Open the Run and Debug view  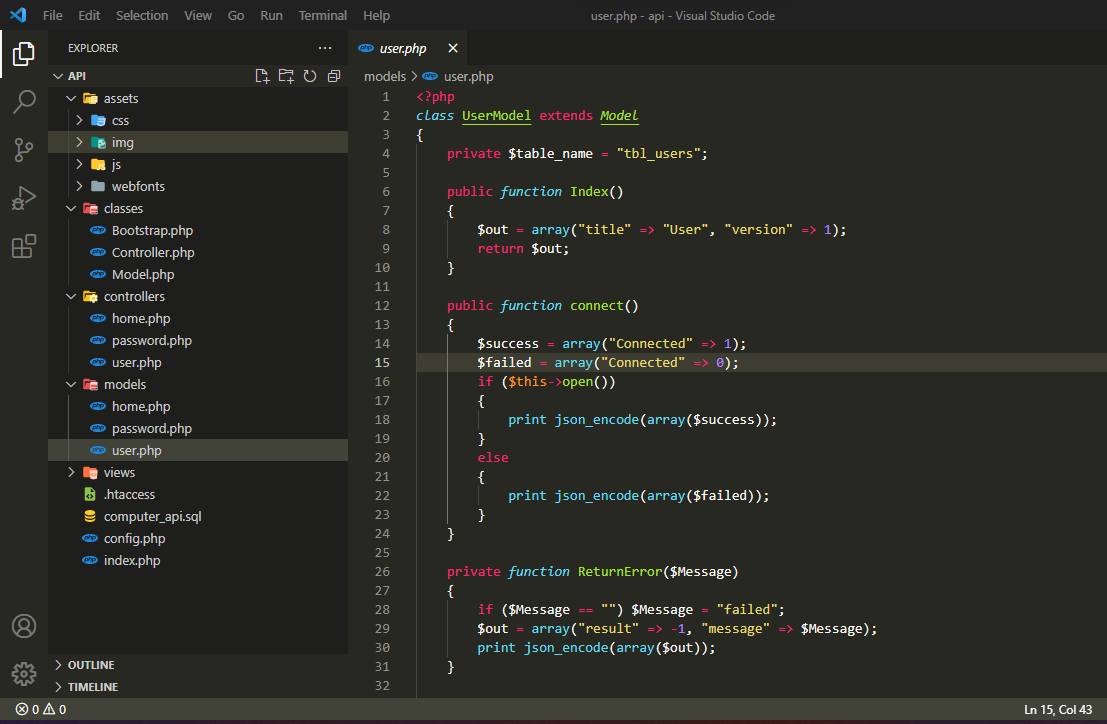[24, 198]
